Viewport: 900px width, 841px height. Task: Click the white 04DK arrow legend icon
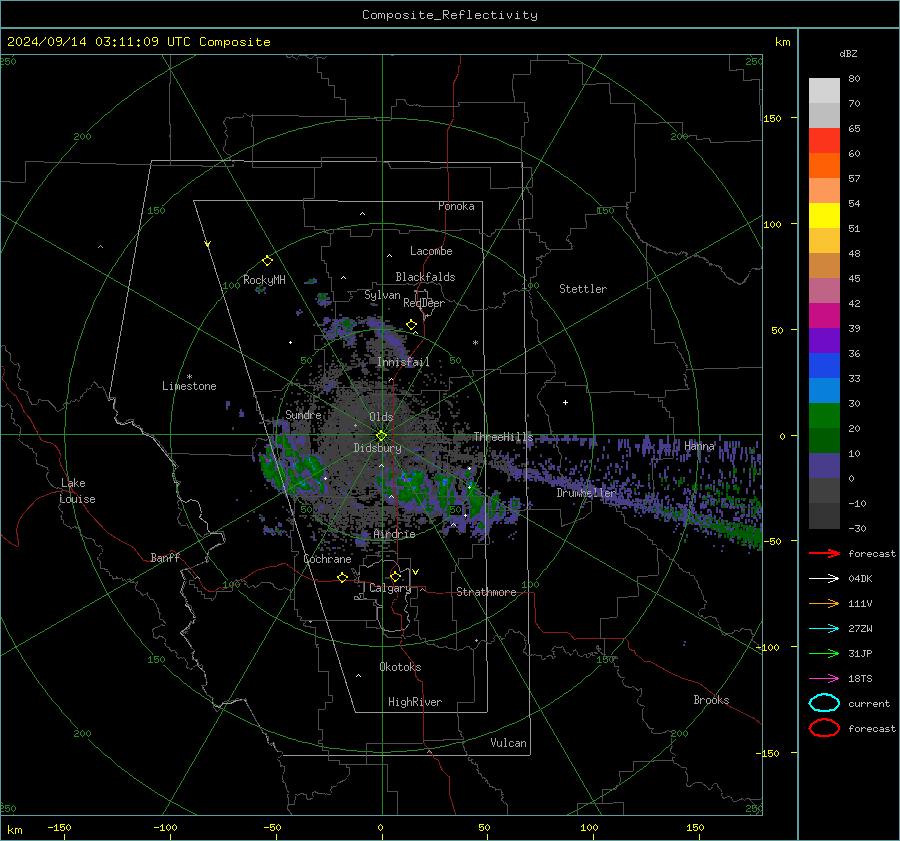(x=824, y=579)
